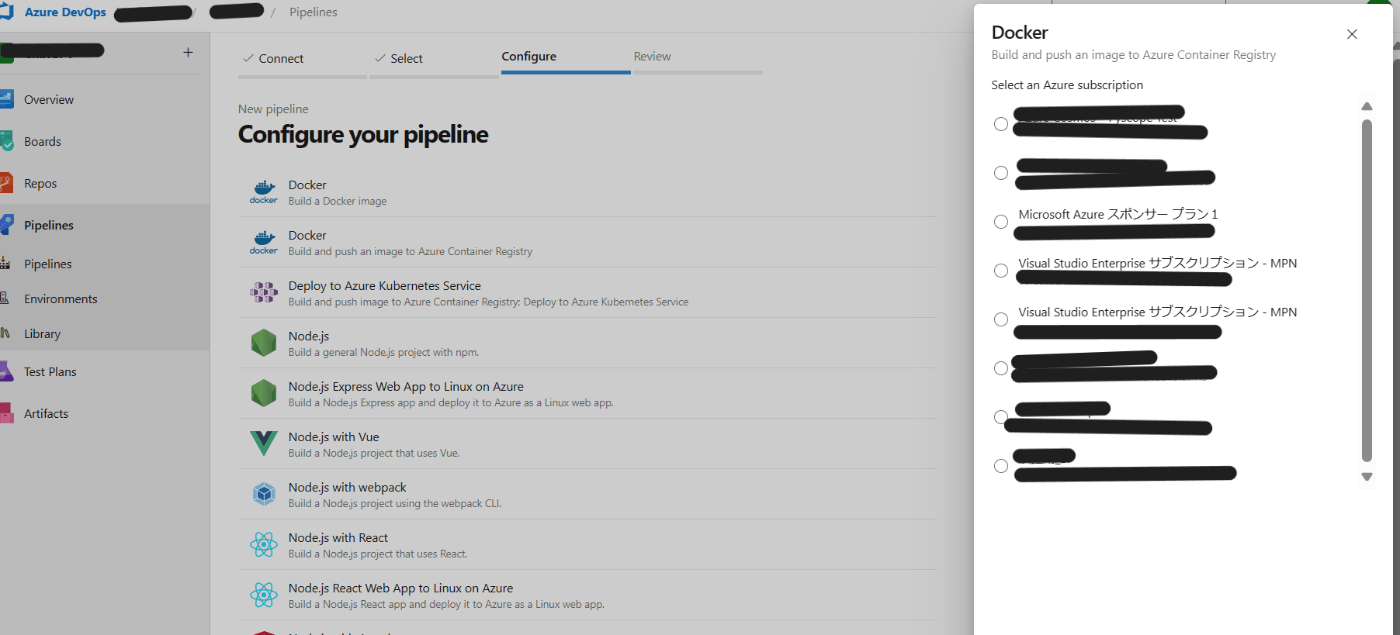Select the Repos sidebar icon
This screenshot has width=1400, height=635.
tap(6, 183)
